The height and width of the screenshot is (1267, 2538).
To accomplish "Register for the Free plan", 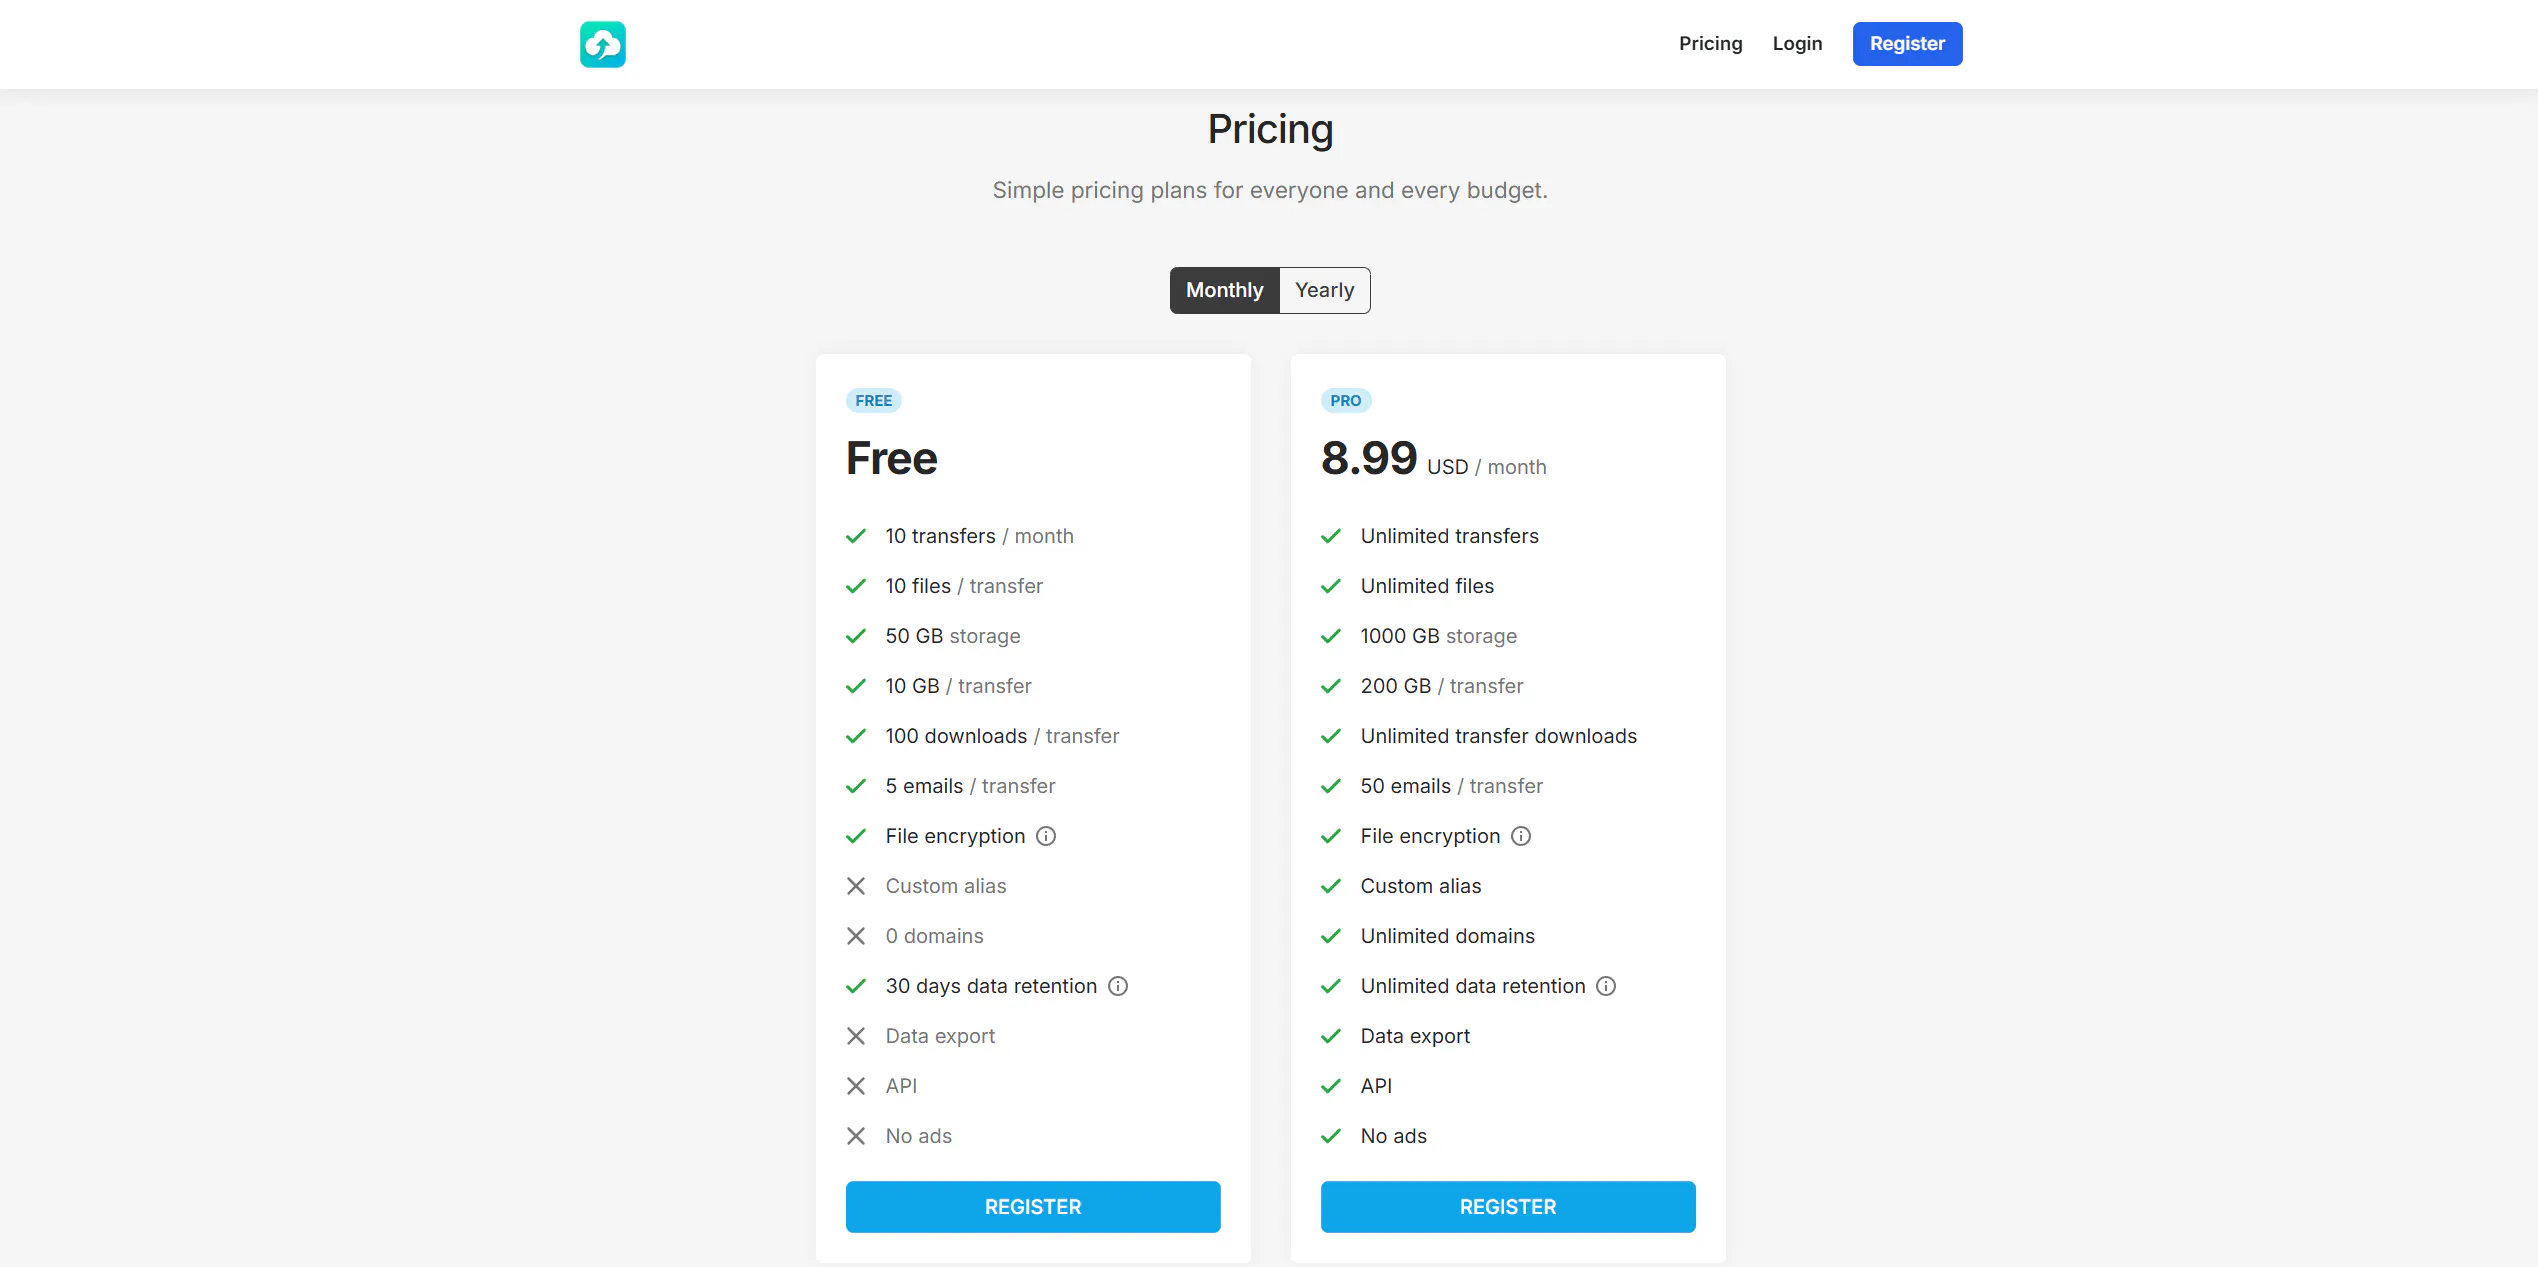I will click(1033, 1207).
